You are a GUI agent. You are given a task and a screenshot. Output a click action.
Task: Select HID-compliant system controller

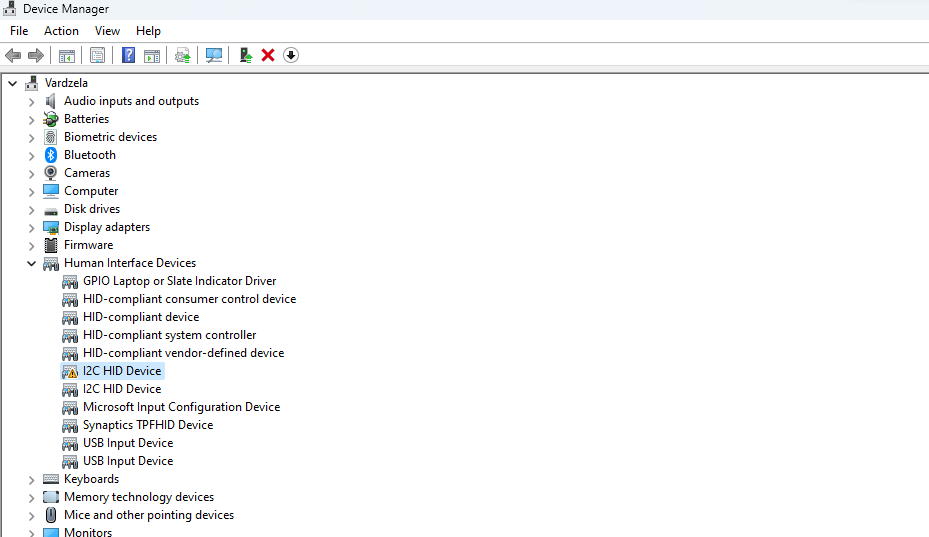point(169,335)
